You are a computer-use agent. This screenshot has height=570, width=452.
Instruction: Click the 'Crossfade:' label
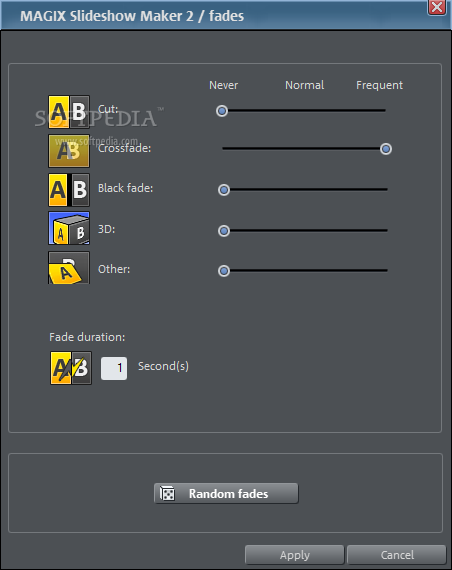tap(124, 148)
